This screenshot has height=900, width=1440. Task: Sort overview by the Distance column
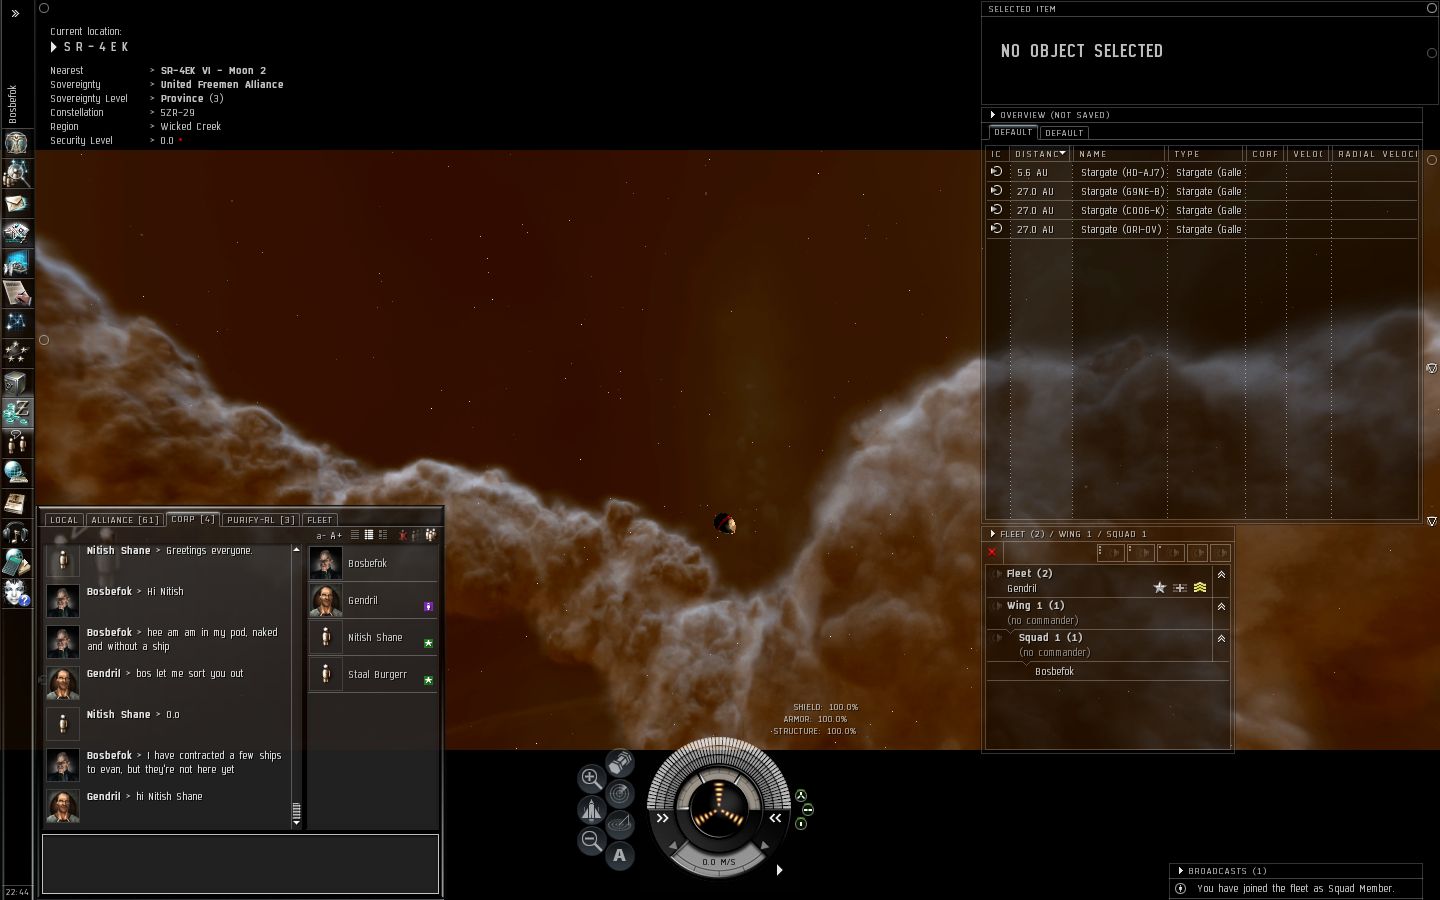(1039, 154)
